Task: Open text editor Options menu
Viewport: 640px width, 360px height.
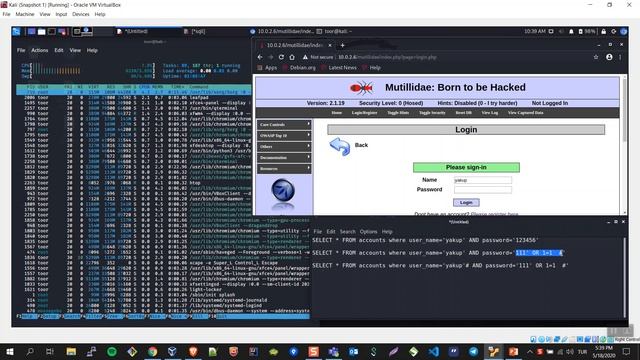Action: coord(368,231)
